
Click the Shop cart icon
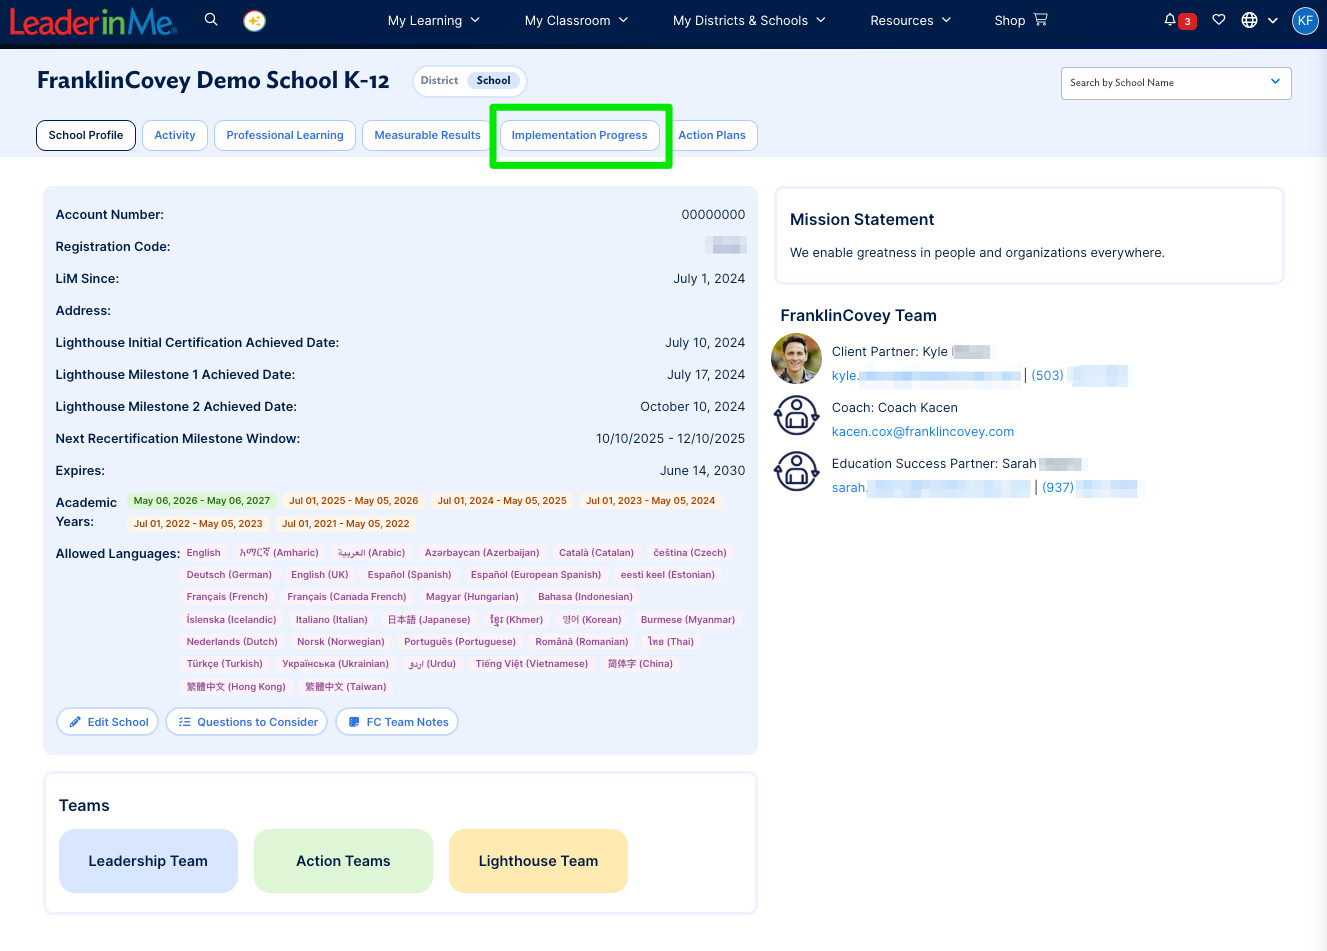click(x=1041, y=19)
